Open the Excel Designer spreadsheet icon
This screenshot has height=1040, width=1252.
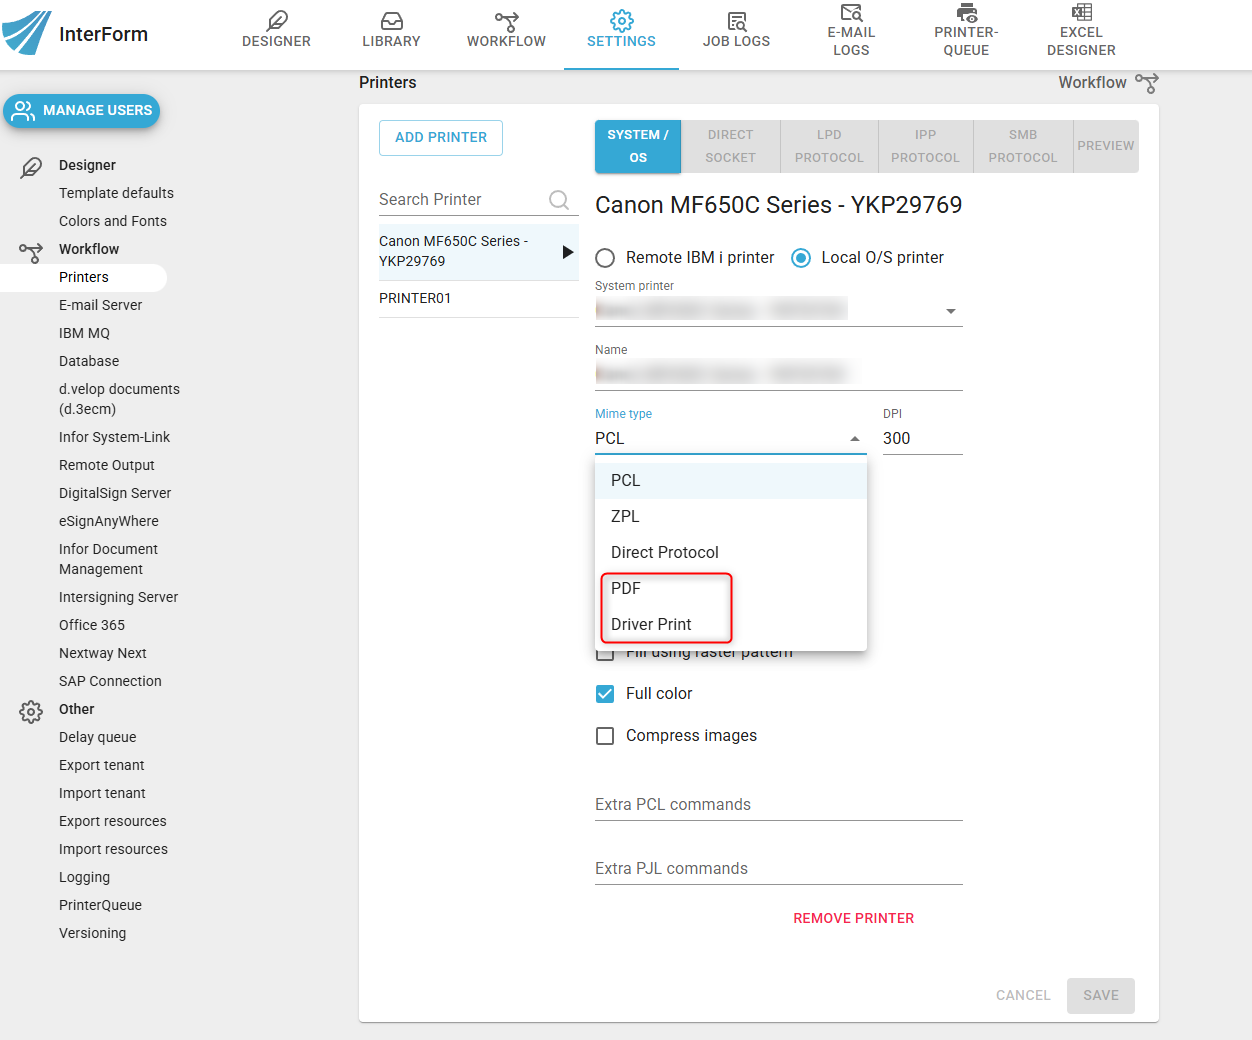tap(1081, 12)
